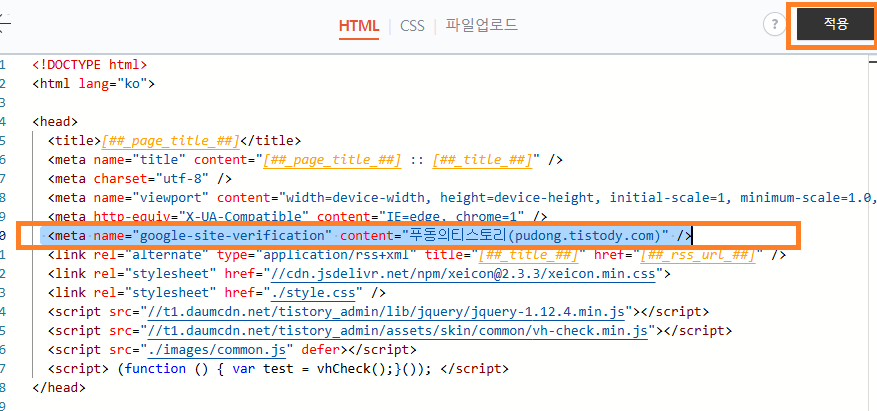Viewport: 877px width, 411px height.
Task: Click the meta name="title" line
Action: point(305,160)
